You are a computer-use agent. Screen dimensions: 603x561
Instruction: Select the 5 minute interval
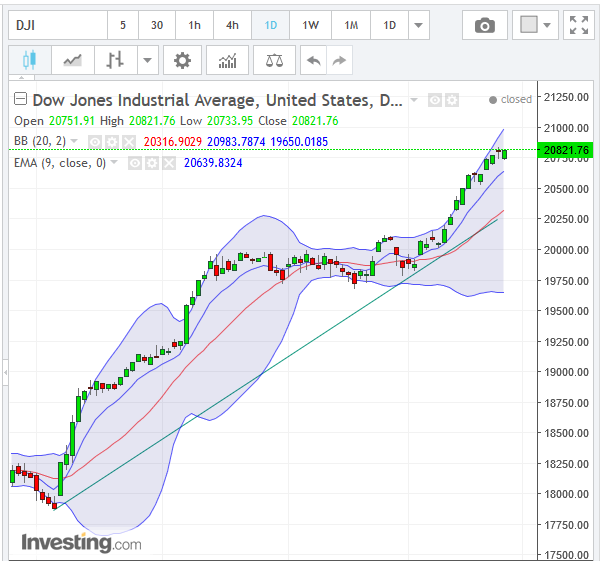[x=123, y=25]
